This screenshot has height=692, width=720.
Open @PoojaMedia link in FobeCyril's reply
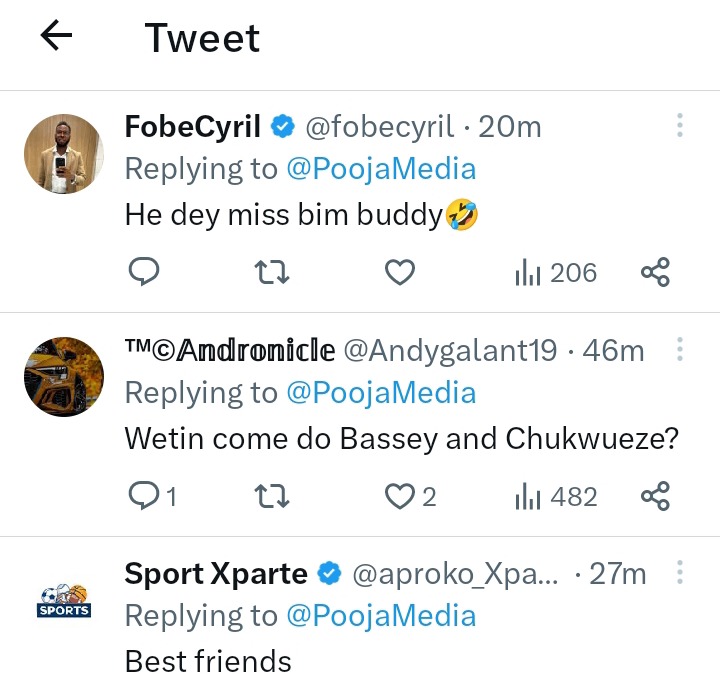[x=381, y=169]
